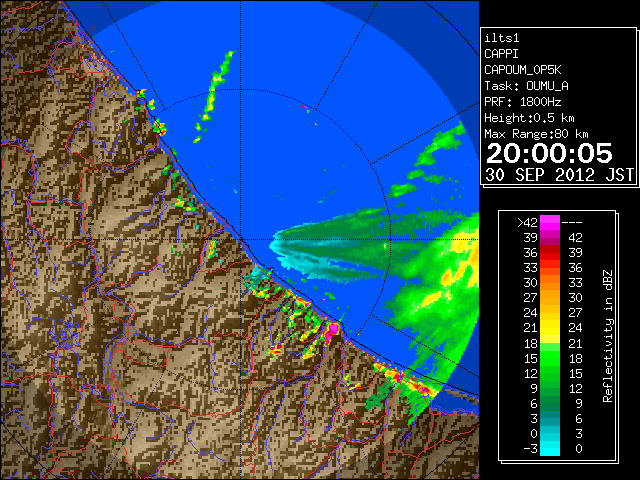Click the narrow yellow-green echo line offshore north
Viewport: 640px width, 480px height.
click(213, 96)
